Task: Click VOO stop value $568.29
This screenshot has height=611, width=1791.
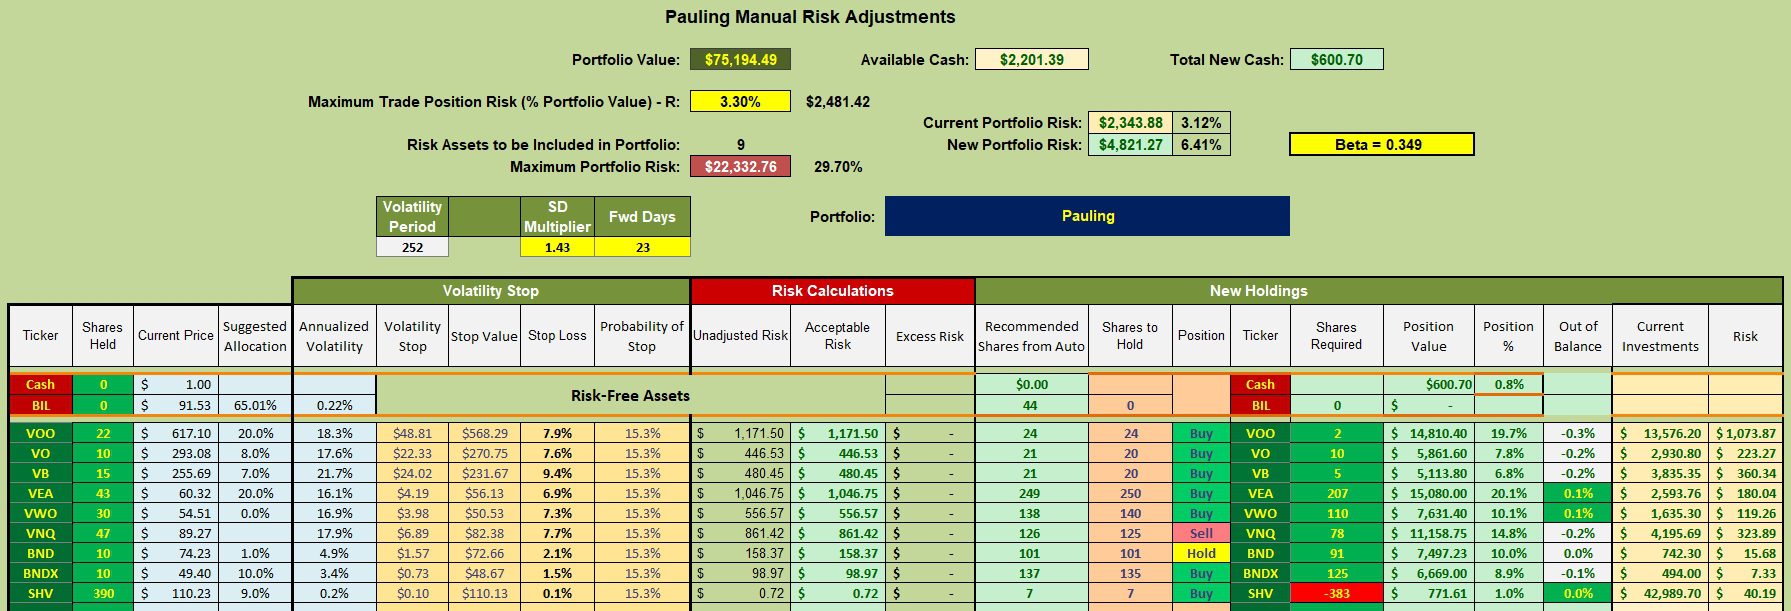Action: (x=485, y=434)
